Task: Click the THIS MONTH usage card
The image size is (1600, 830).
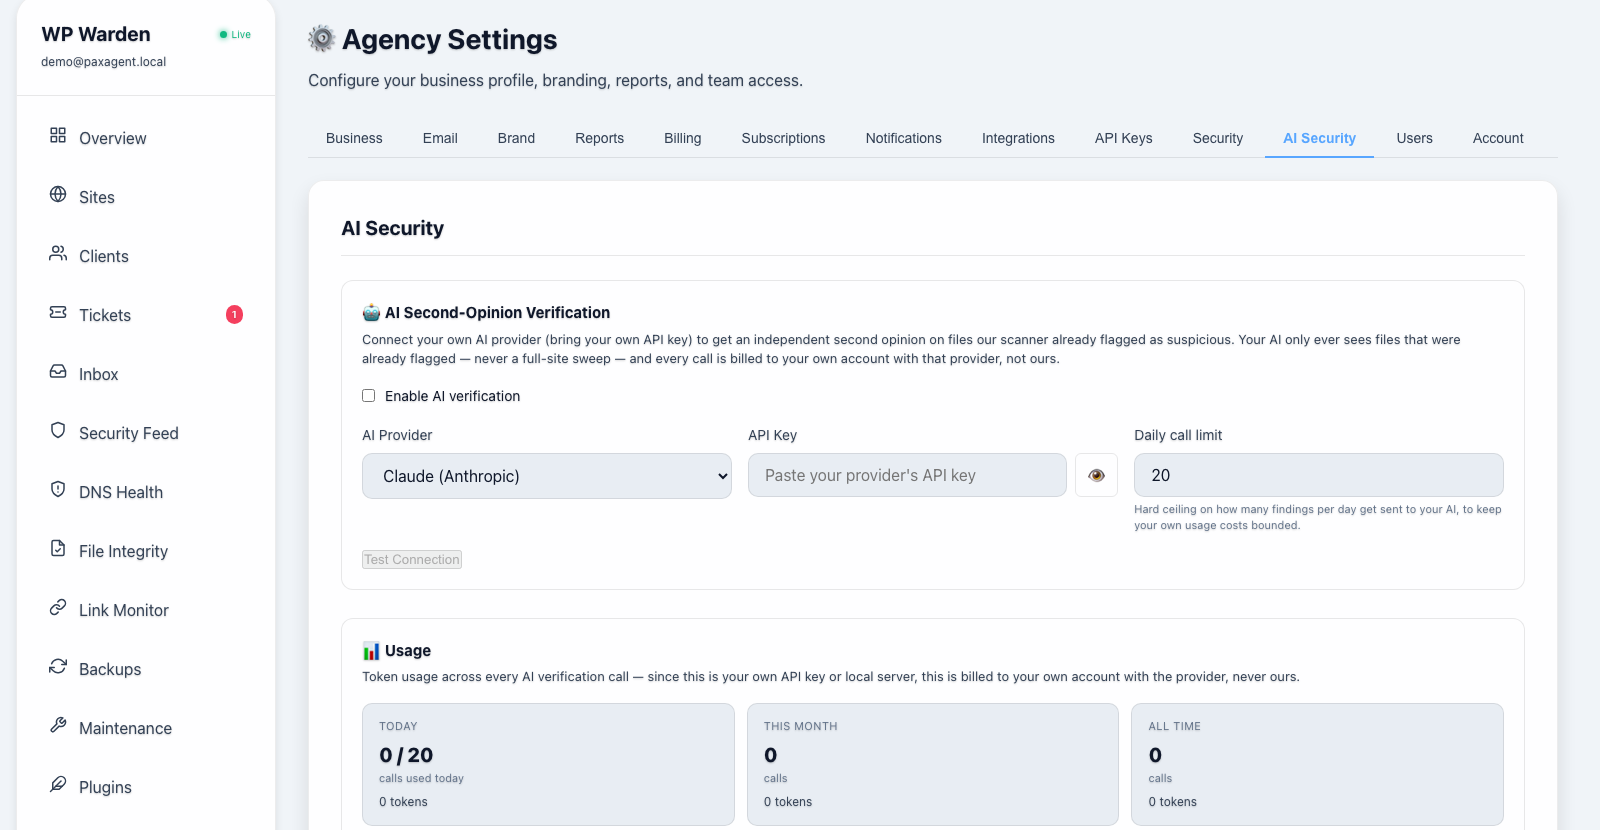Action: (933, 764)
